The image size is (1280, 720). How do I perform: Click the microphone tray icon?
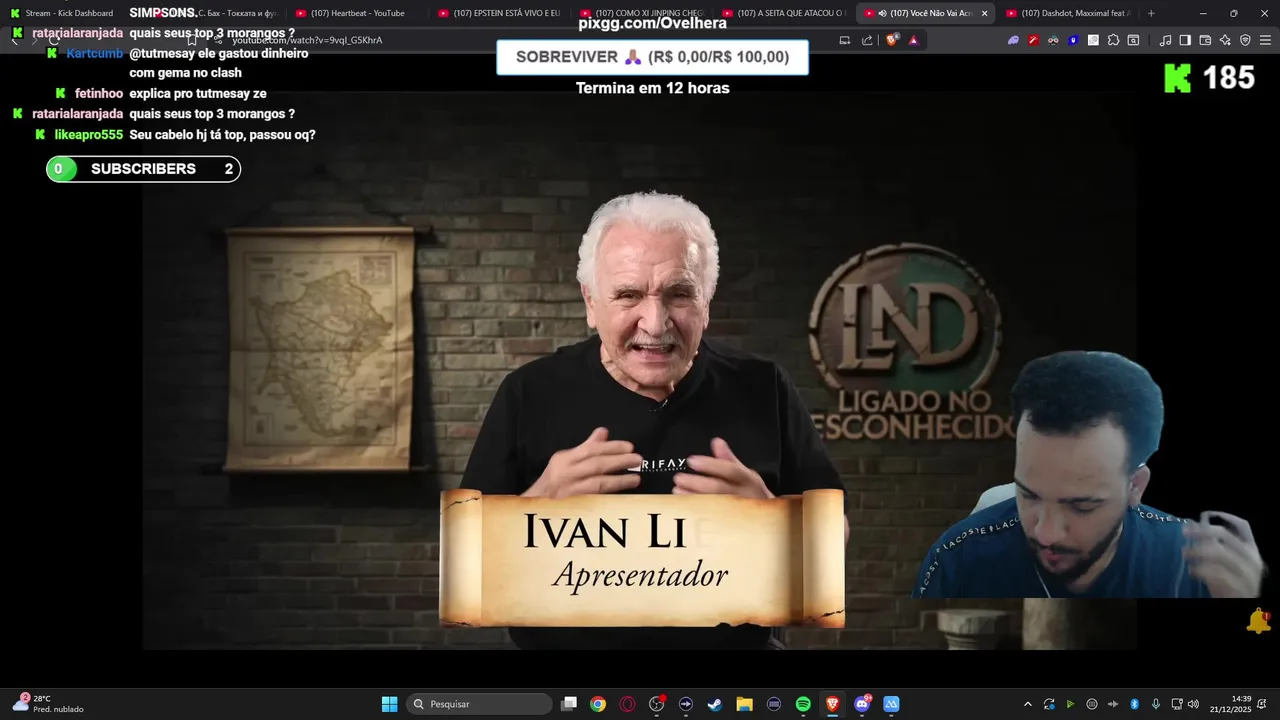click(x=1156, y=704)
